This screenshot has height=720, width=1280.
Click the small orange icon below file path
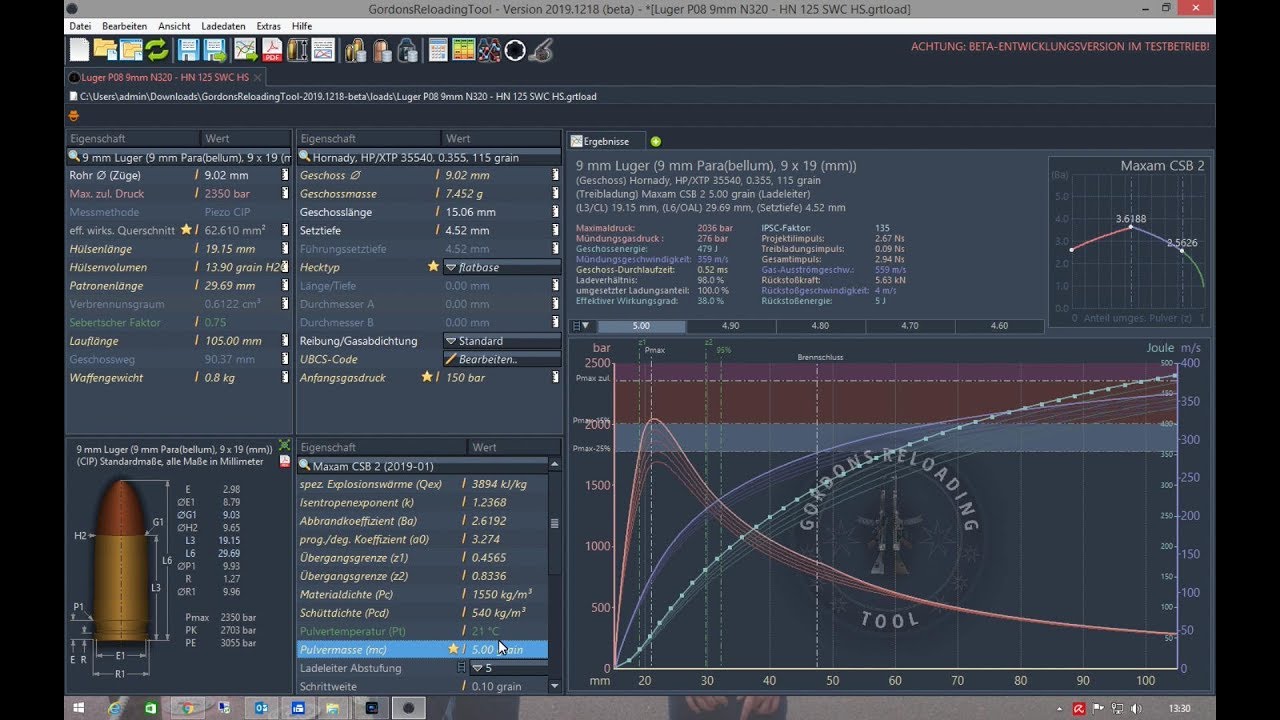[x=73, y=115]
